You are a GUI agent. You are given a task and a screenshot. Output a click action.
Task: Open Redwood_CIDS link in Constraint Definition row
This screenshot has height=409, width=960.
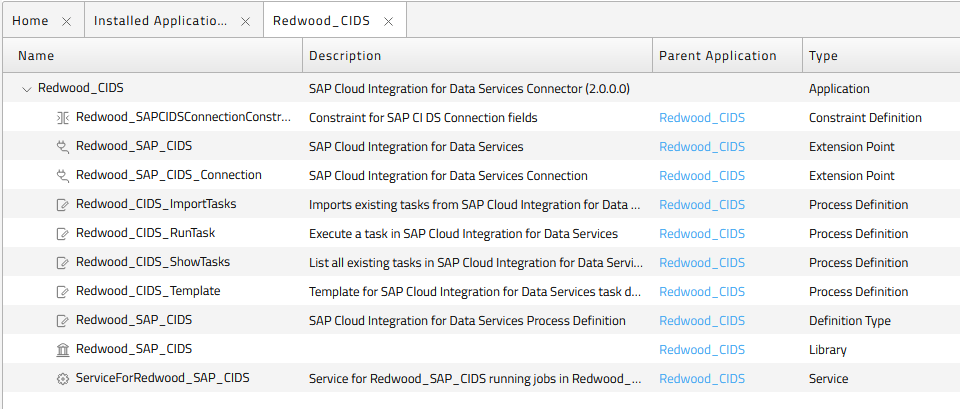coord(702,118)
